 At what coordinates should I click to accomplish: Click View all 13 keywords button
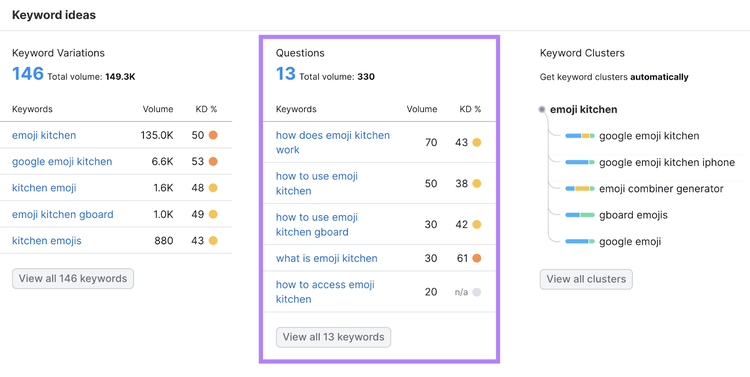pos(333,337)
